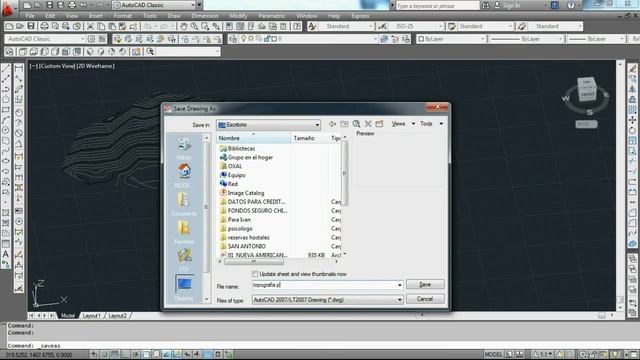The height and width of the screenshot is (360, 640).
Task: Click the Up one level folder icon
Action: tap(344, 124)
